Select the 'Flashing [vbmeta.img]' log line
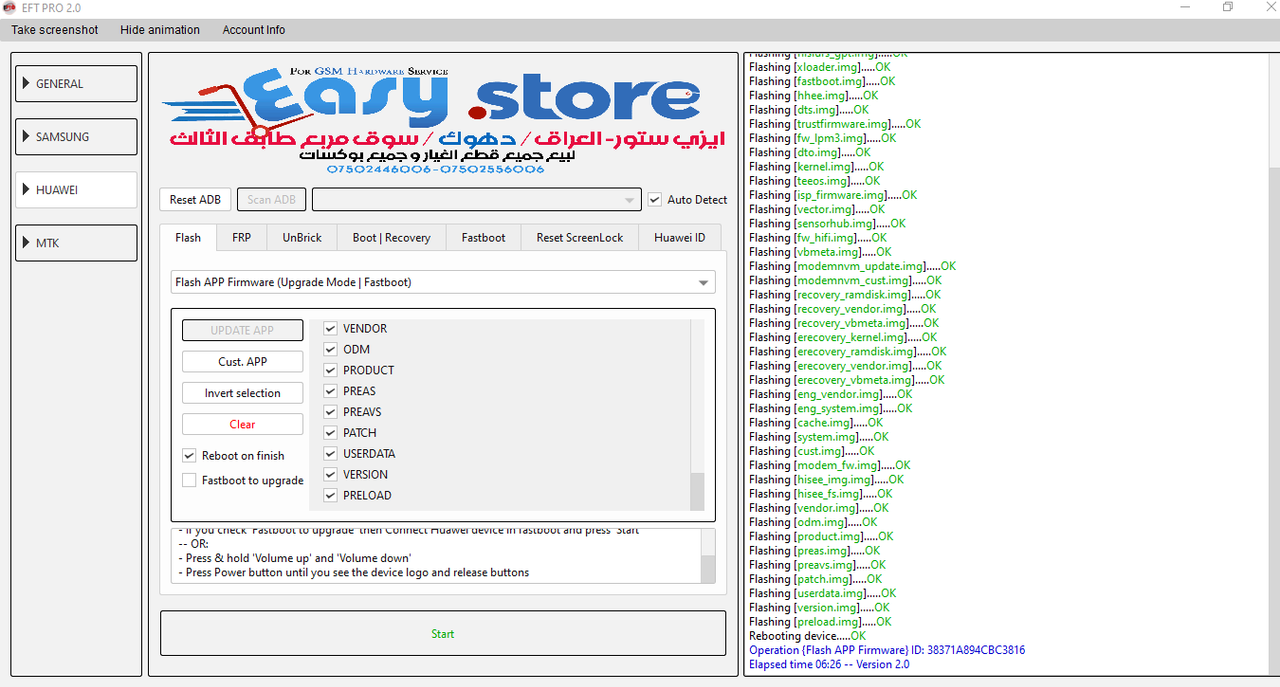The width and height of the screenshot is (1280, 687). coord(820,252)
